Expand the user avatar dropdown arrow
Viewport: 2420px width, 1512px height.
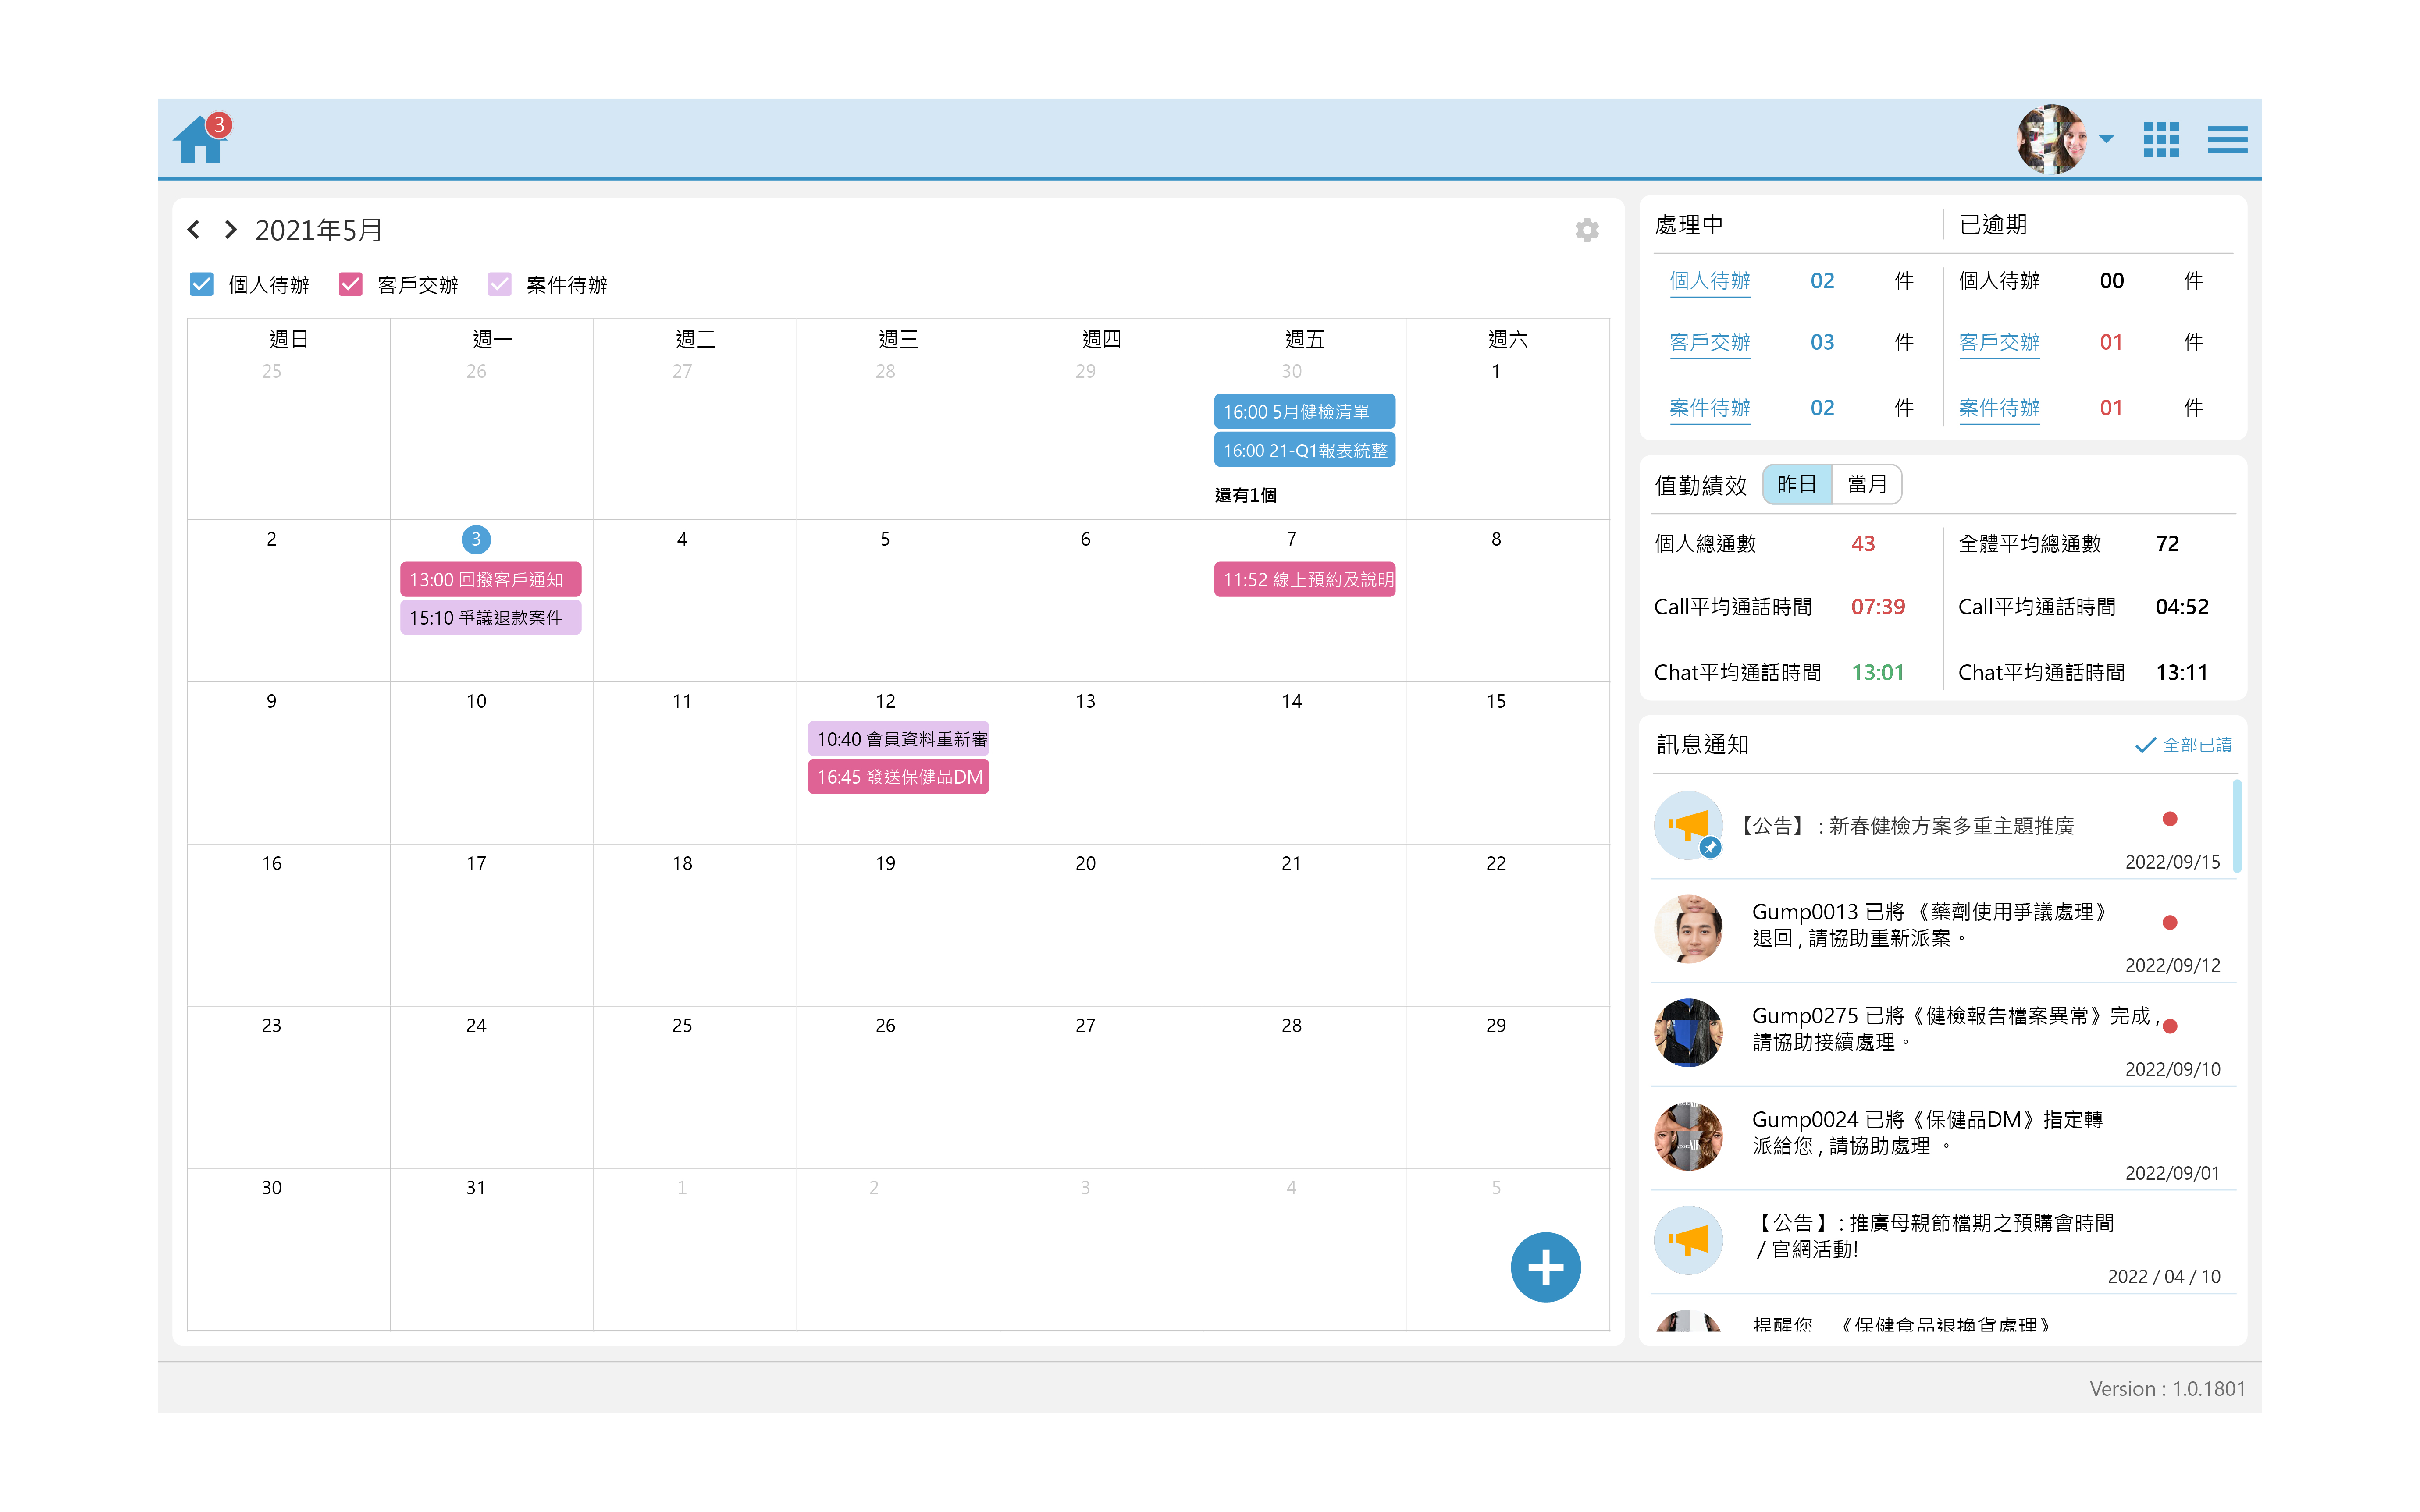tap(2106, 140)
